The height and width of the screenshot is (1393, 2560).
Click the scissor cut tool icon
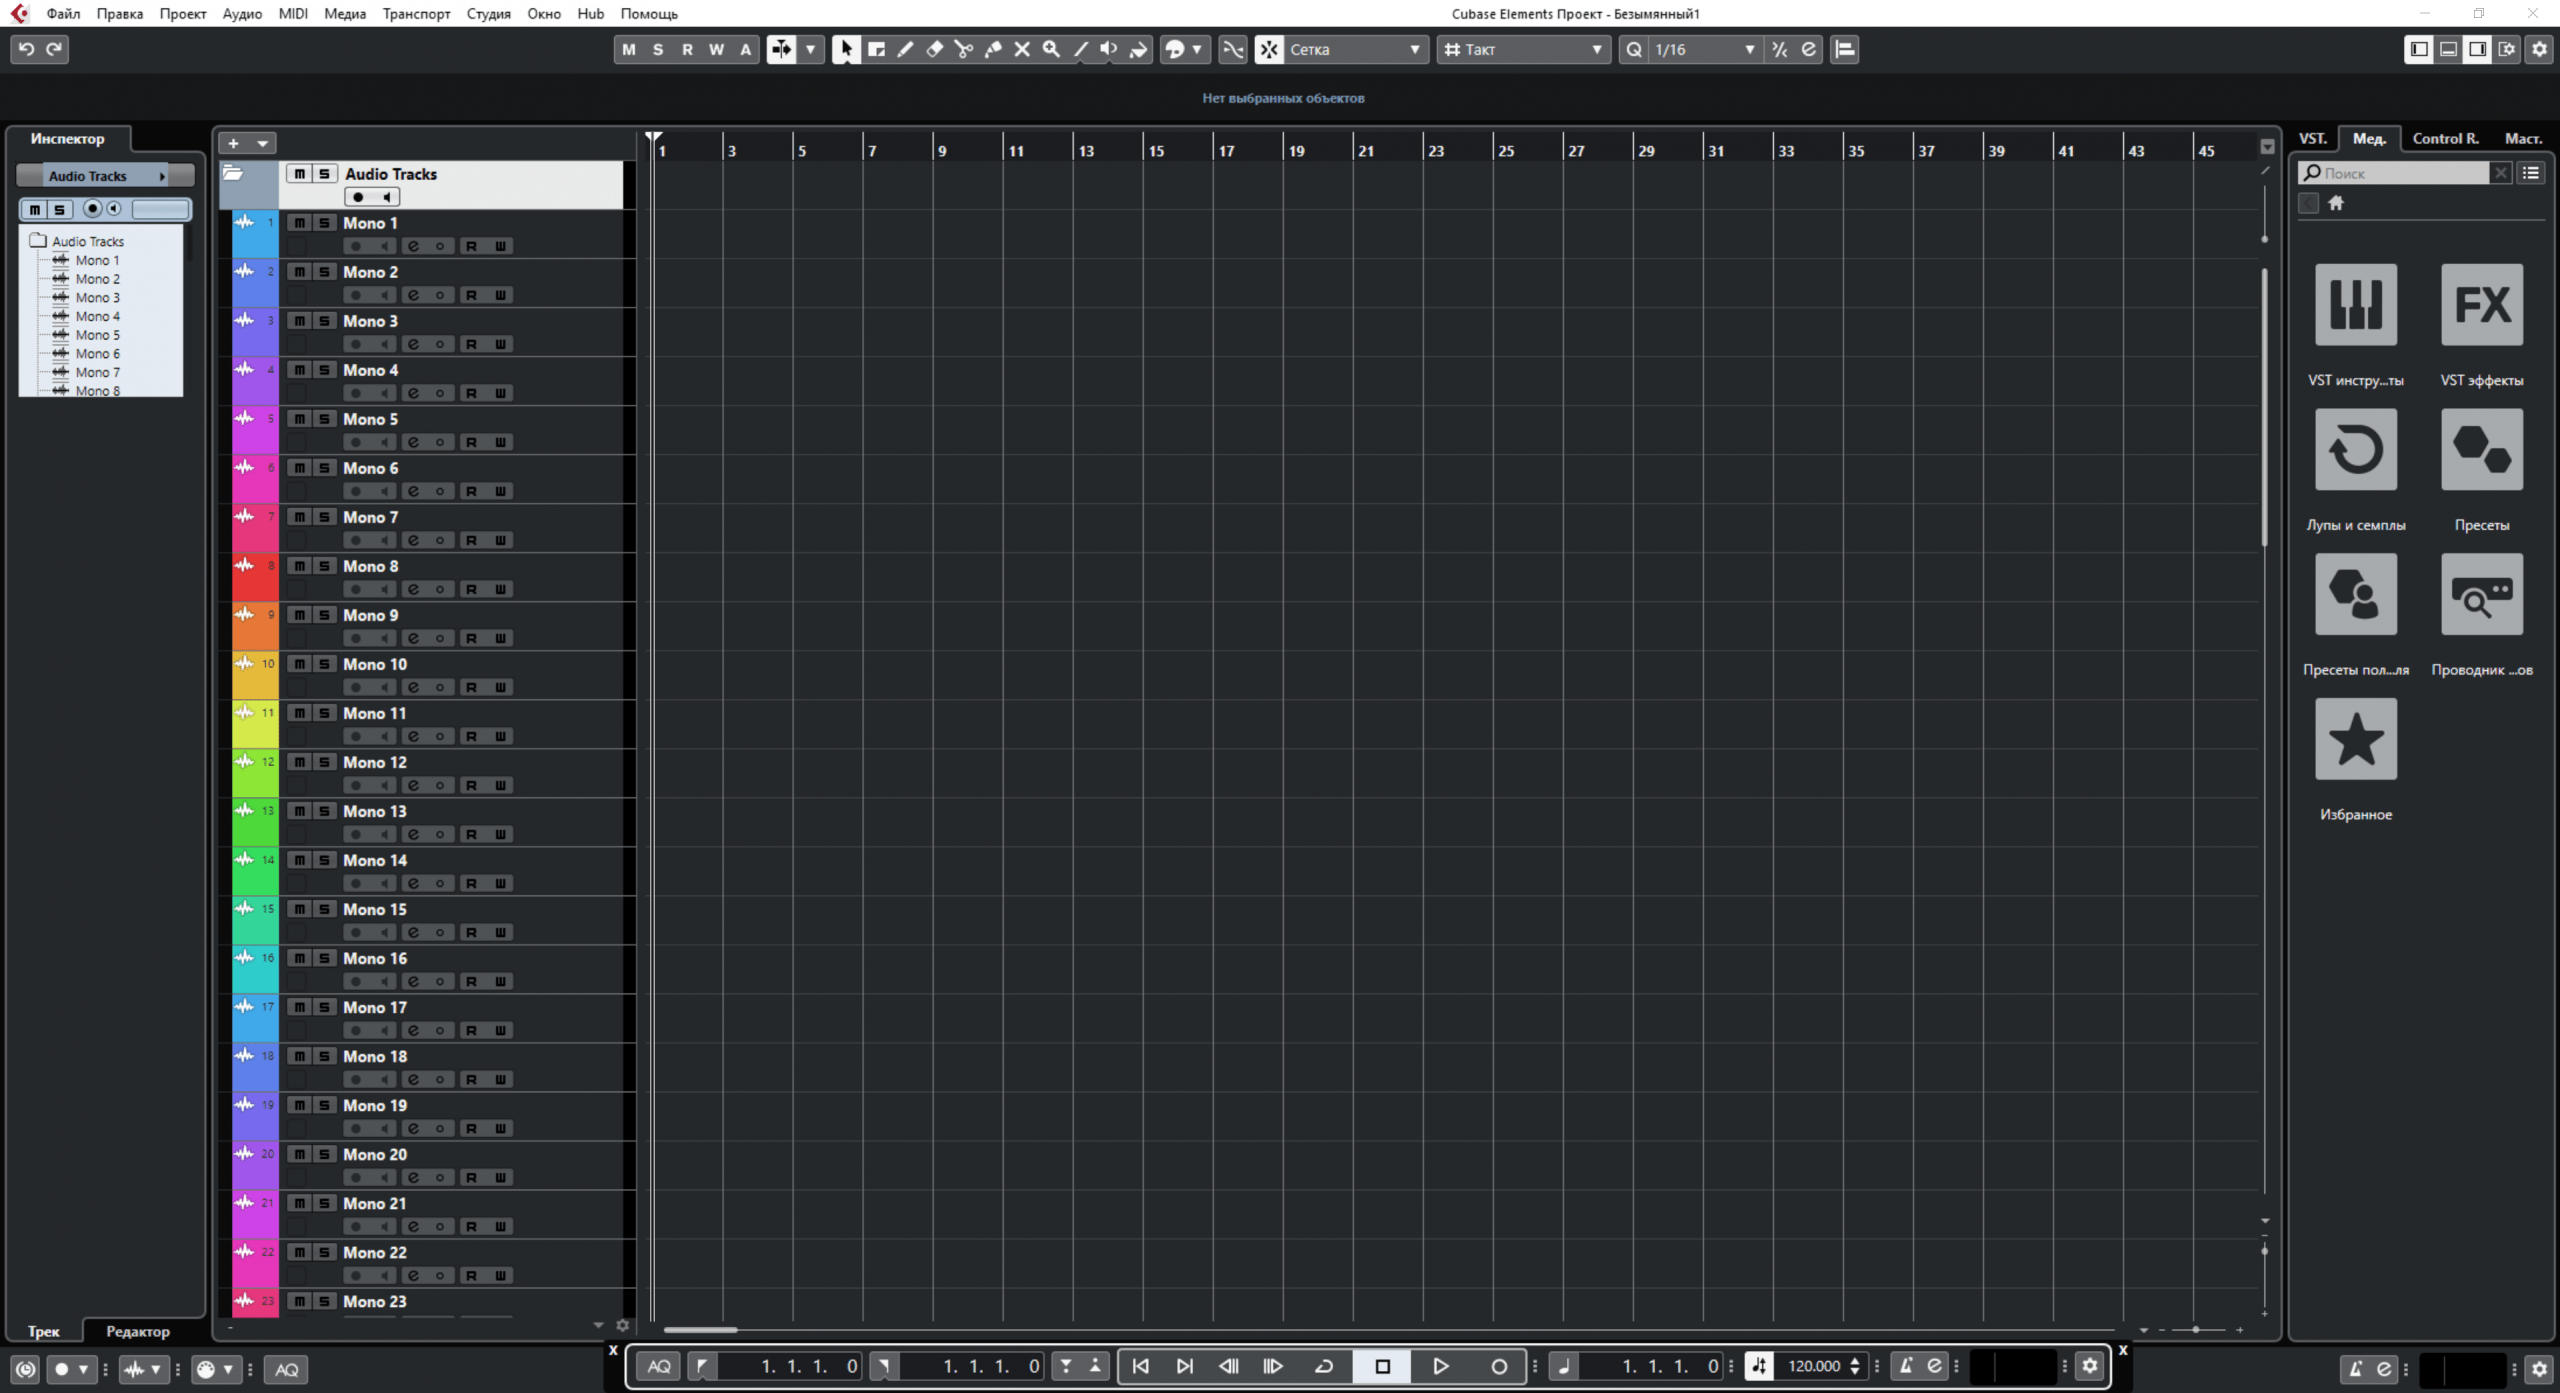(x=964, y=48)
